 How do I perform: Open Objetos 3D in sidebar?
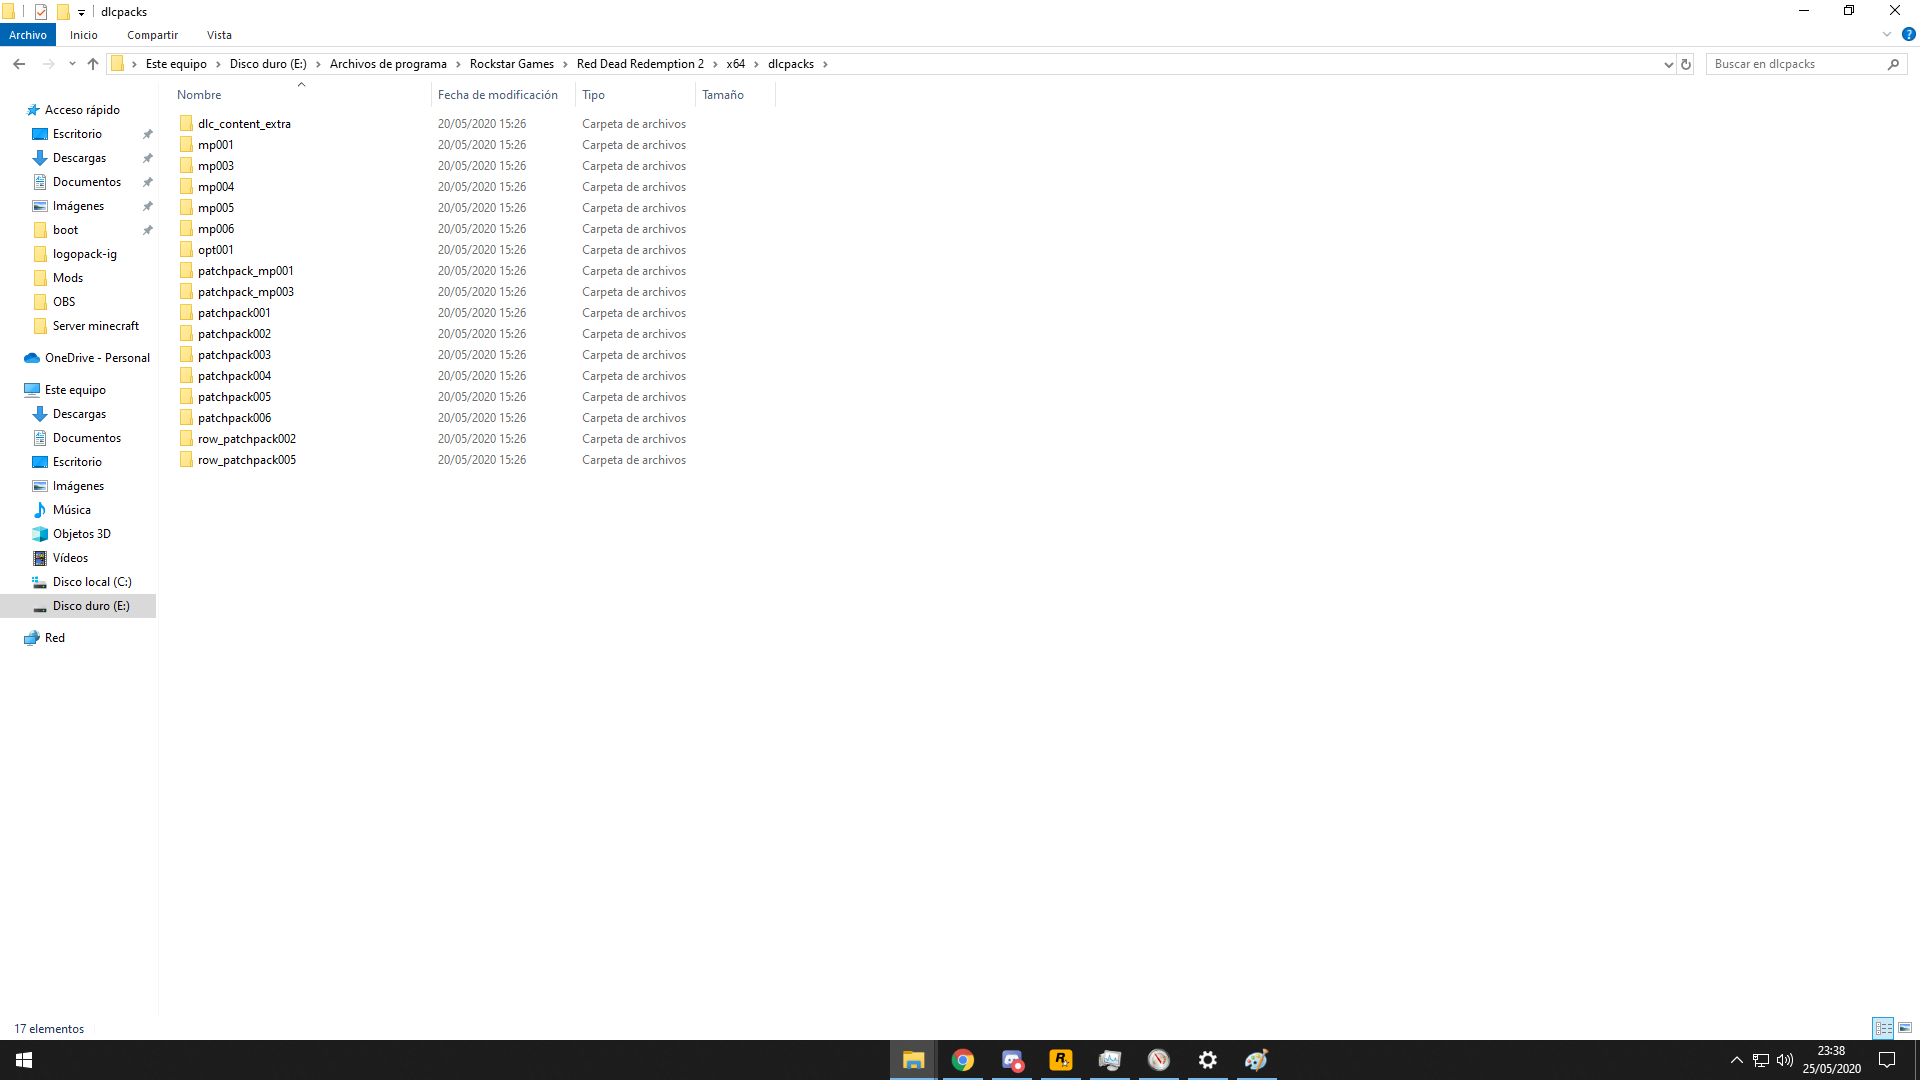82,534
